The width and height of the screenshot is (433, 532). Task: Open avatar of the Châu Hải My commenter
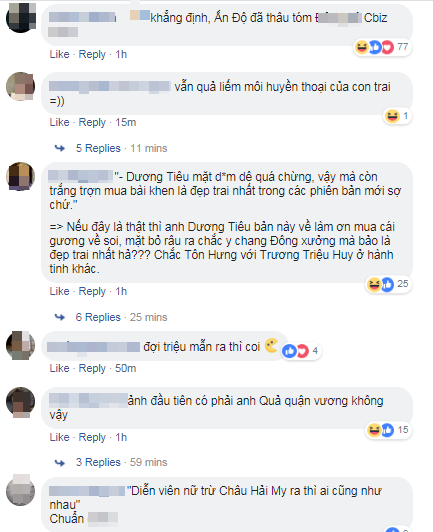click(21, 491)
